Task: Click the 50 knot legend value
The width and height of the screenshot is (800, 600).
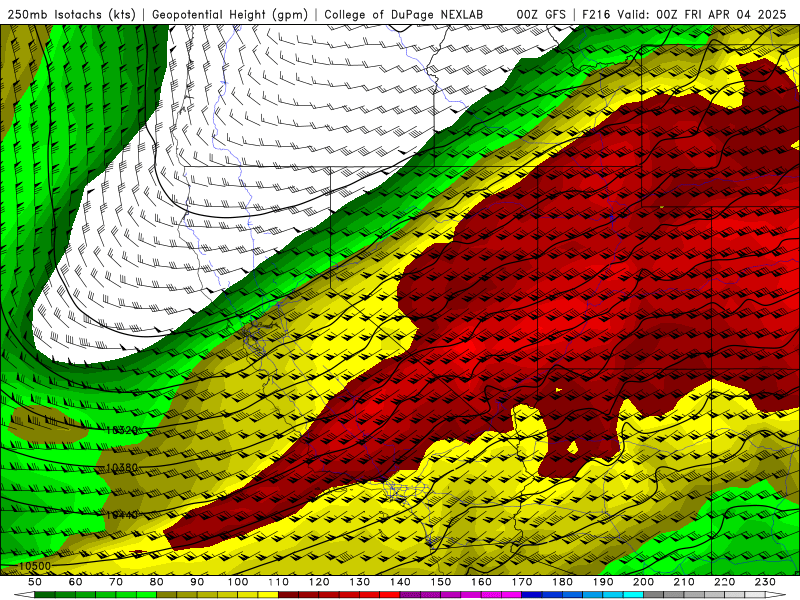Action: [x=35, y=582]
